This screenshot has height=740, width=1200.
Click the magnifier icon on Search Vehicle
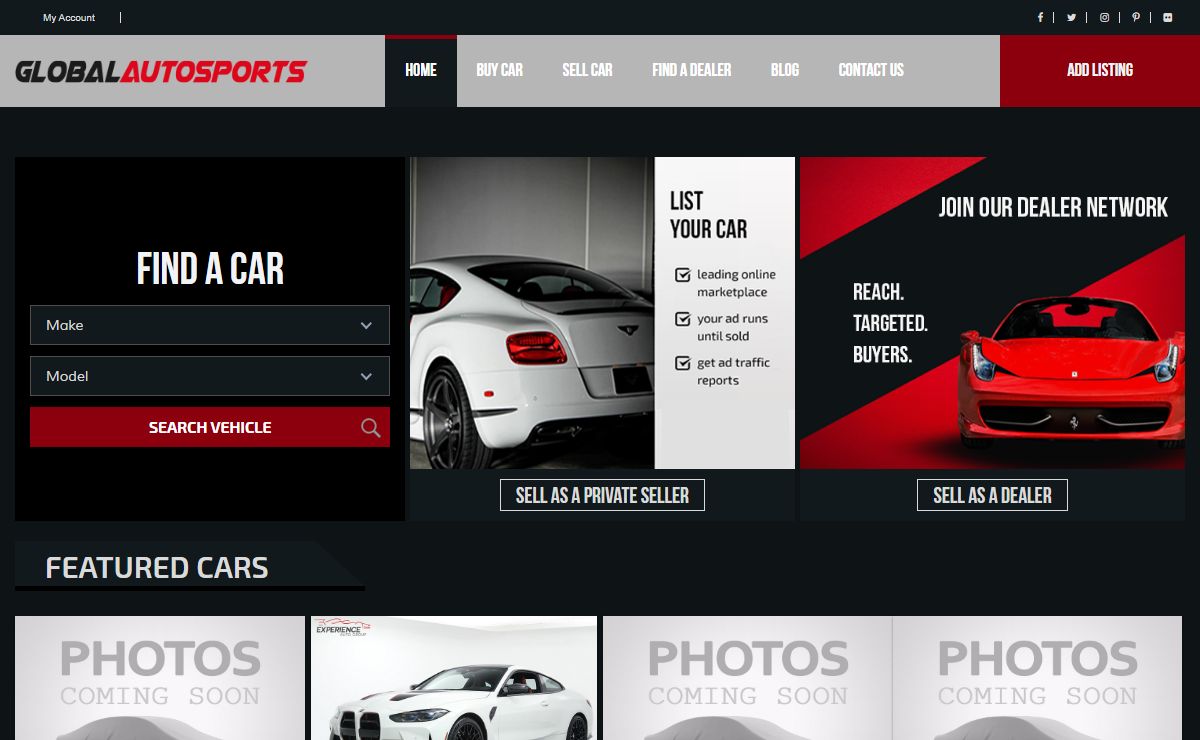click(x=370, y=428)
